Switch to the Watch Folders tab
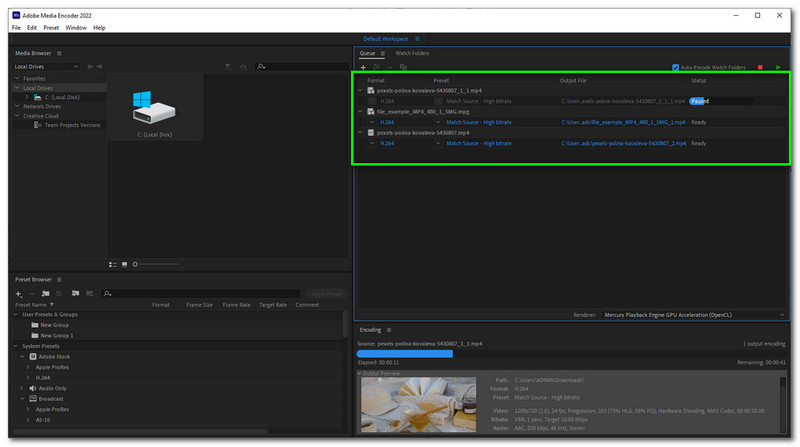The width and height of the screenshot is (800, 447). tap(412, 53)
